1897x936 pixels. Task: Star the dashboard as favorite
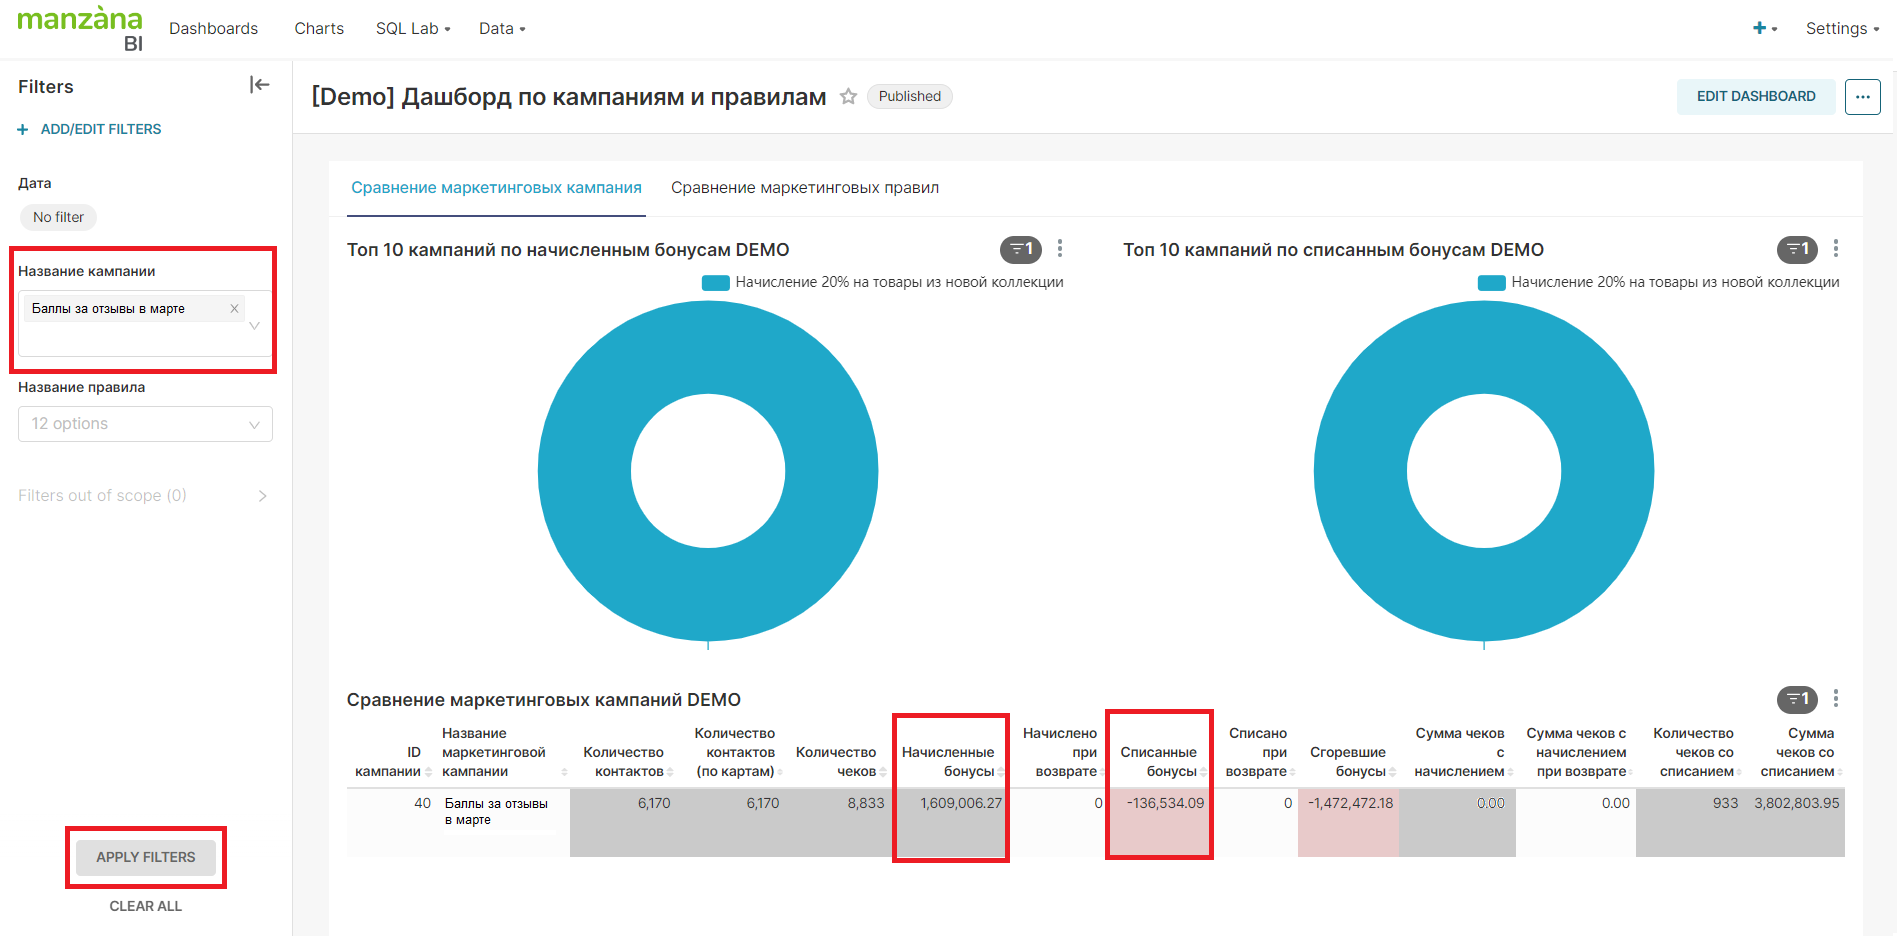(848, 97)
